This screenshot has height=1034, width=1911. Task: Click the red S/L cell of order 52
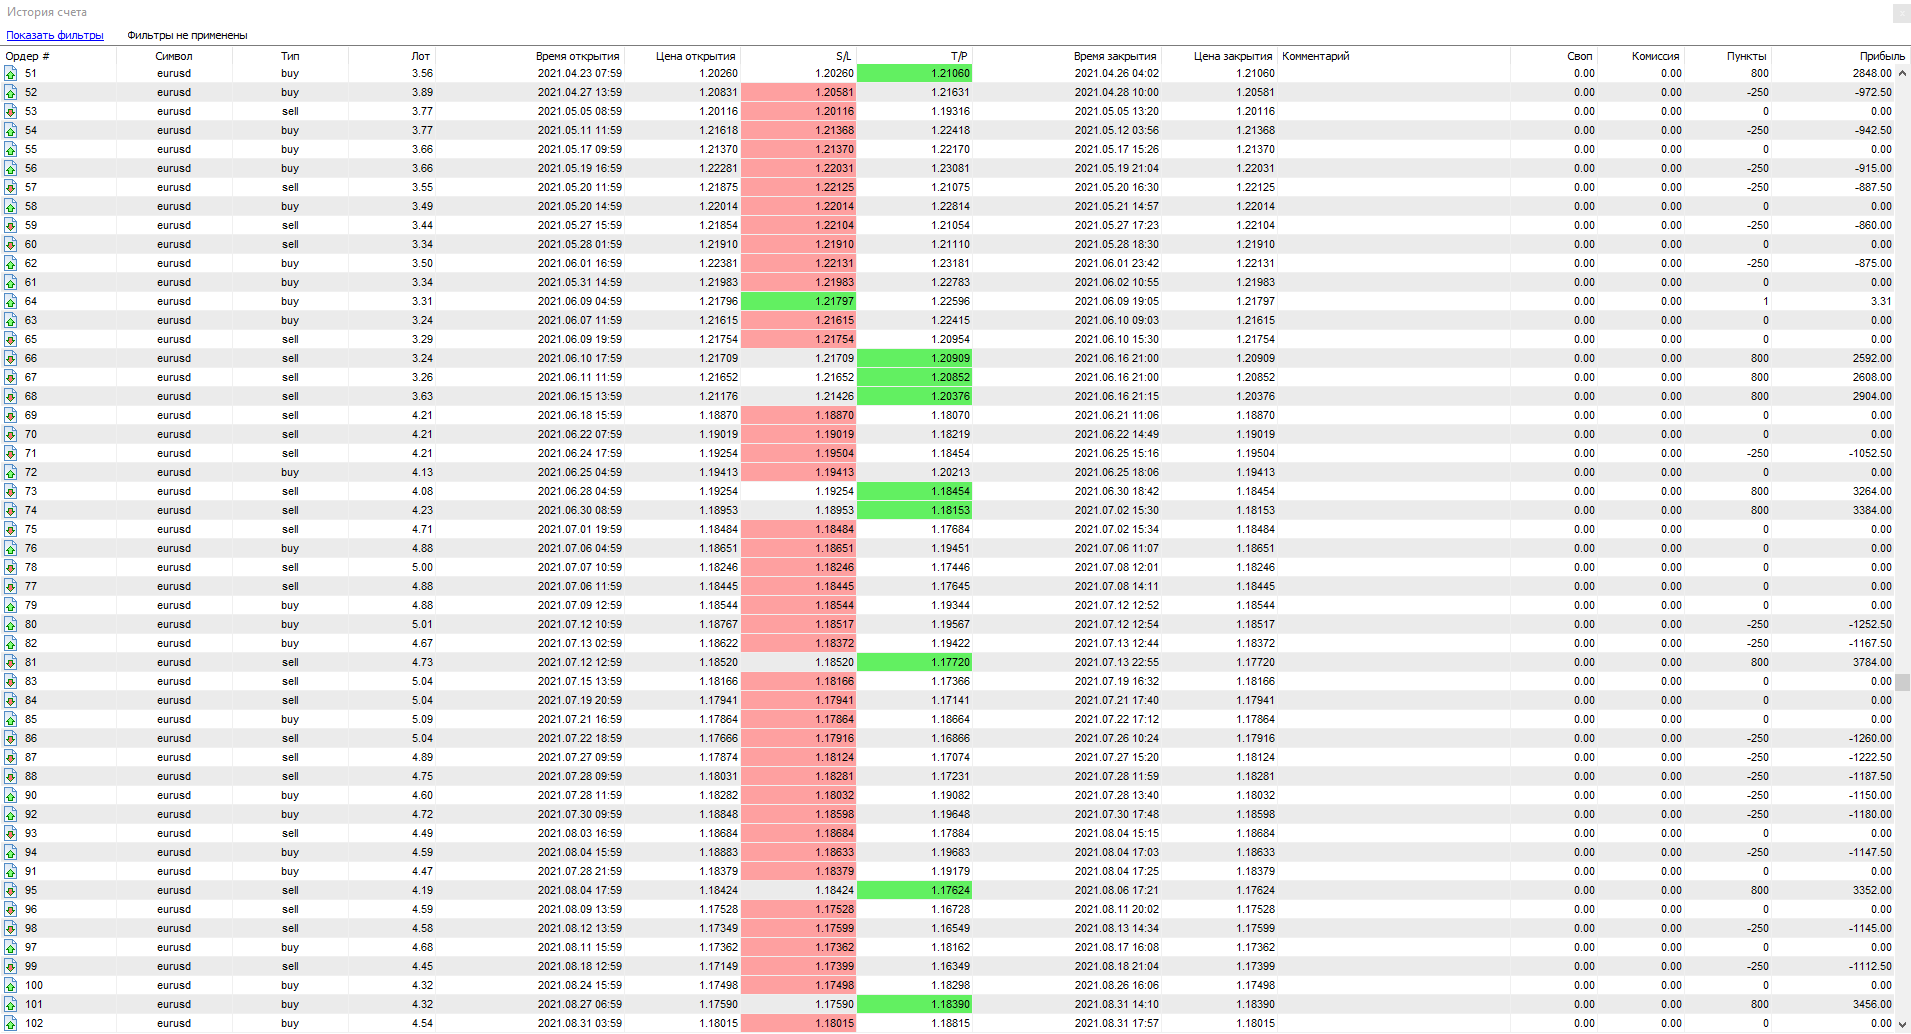tap(798, 92)
